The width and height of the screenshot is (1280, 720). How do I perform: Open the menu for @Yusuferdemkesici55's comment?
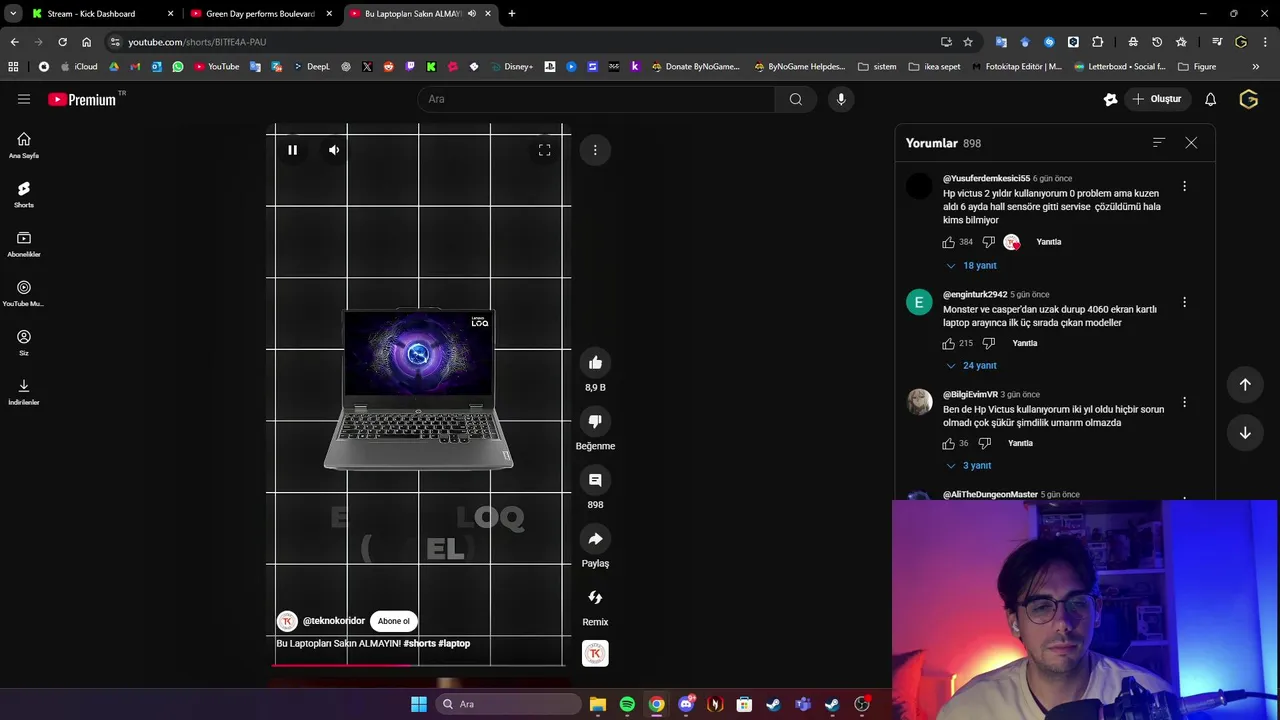tap(1184, 186)
